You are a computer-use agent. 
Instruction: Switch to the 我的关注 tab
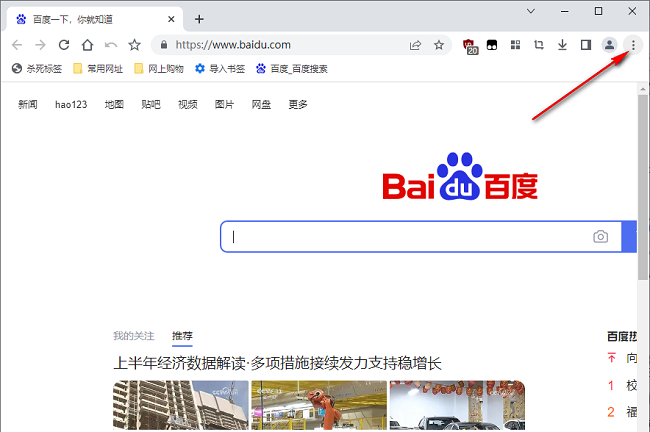pyautogui.click(x=133, y=336)
